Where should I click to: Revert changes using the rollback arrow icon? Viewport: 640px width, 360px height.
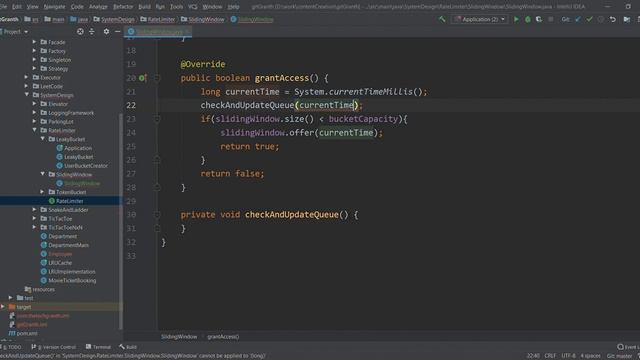pyautogui.click(x=612, y=19)
